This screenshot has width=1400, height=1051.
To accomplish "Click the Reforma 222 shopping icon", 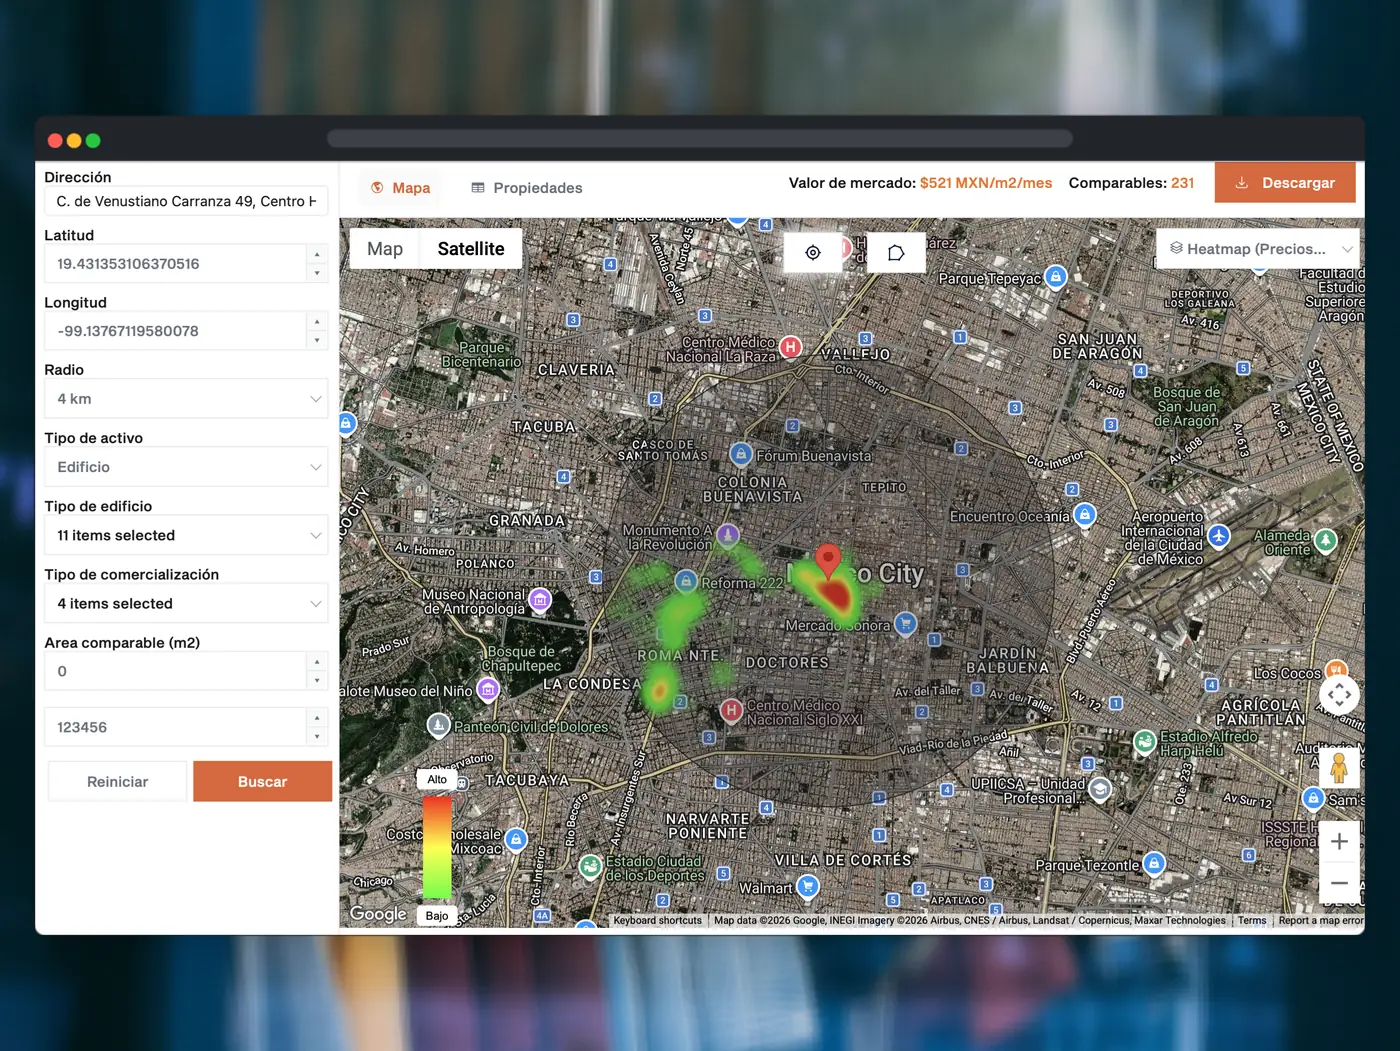I will point(686,581).
